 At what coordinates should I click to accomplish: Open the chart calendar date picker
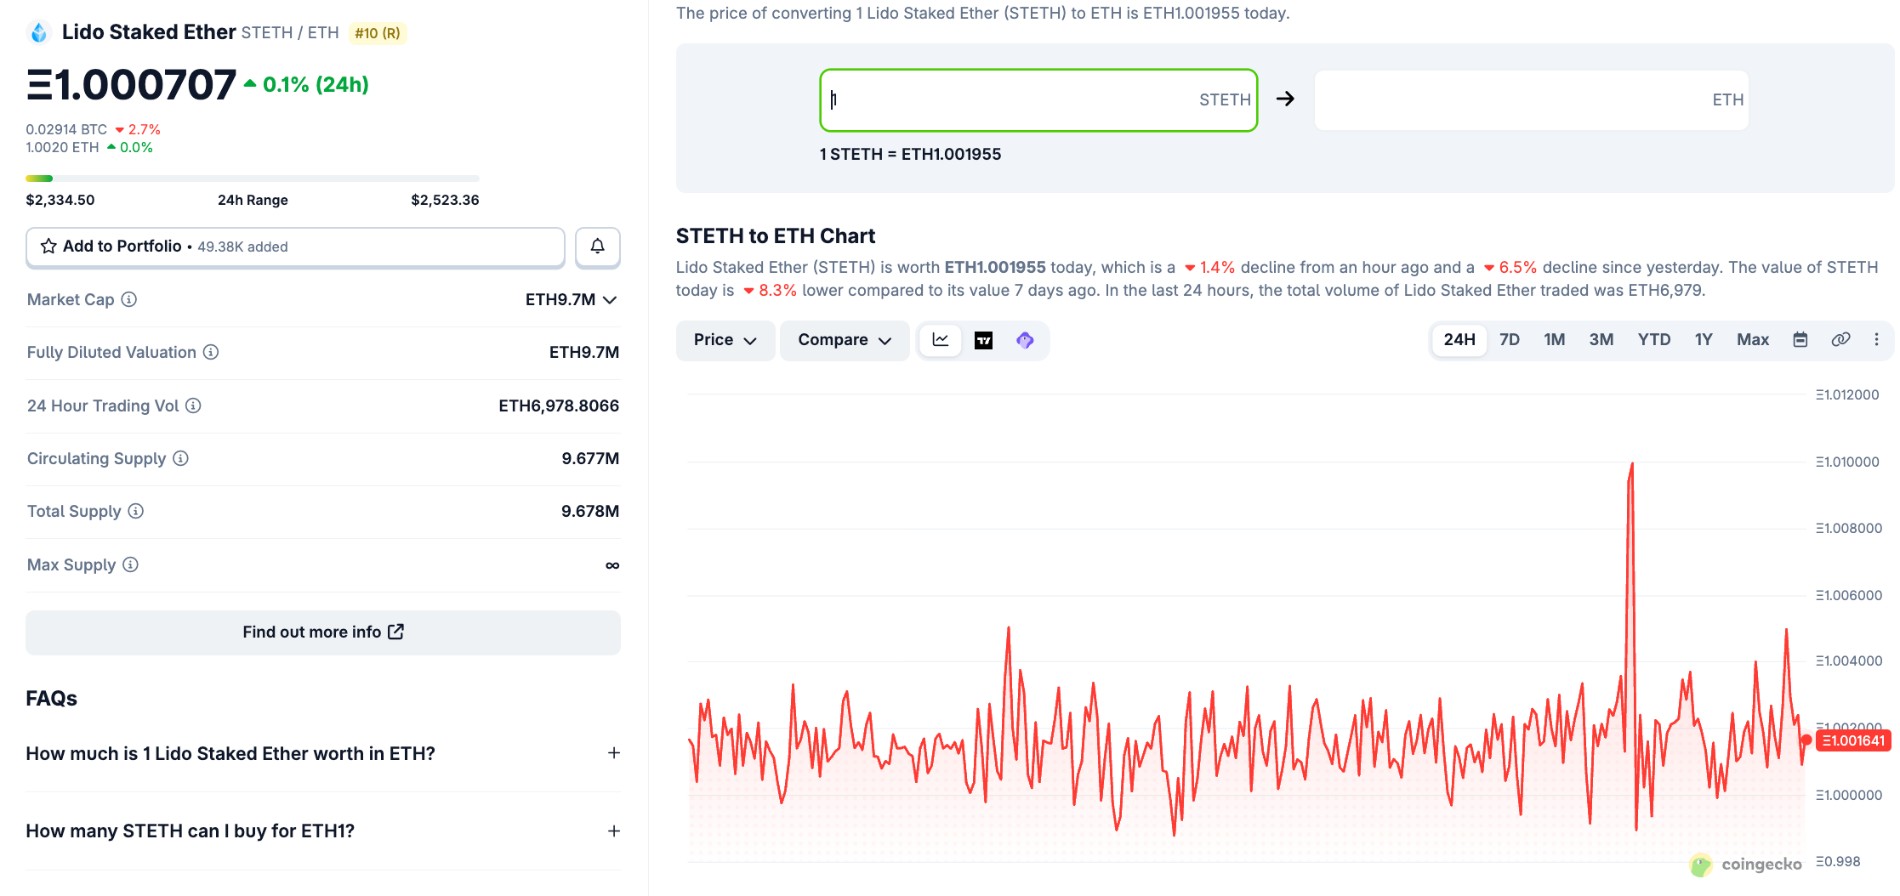1800,340
